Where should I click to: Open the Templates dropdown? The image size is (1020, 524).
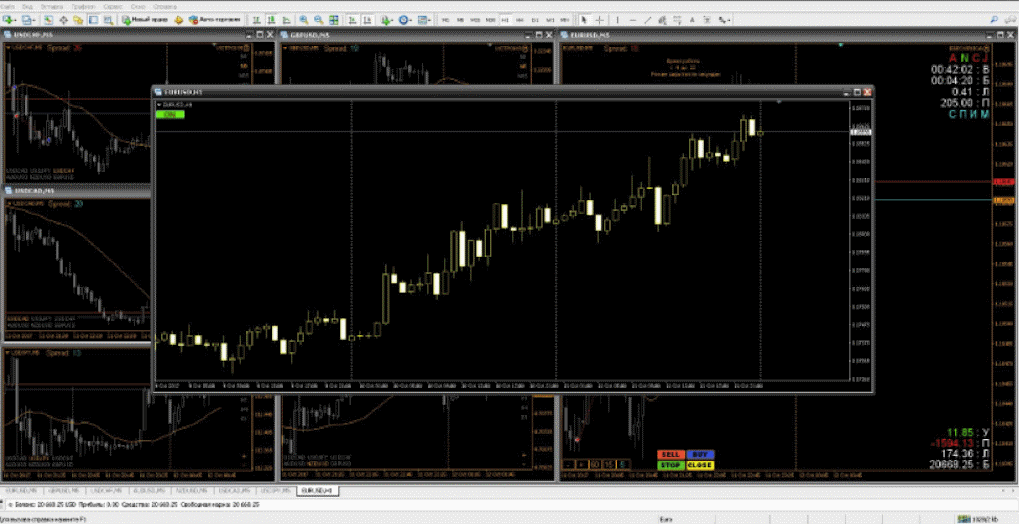pyautogui.click(x=425, y=20)
